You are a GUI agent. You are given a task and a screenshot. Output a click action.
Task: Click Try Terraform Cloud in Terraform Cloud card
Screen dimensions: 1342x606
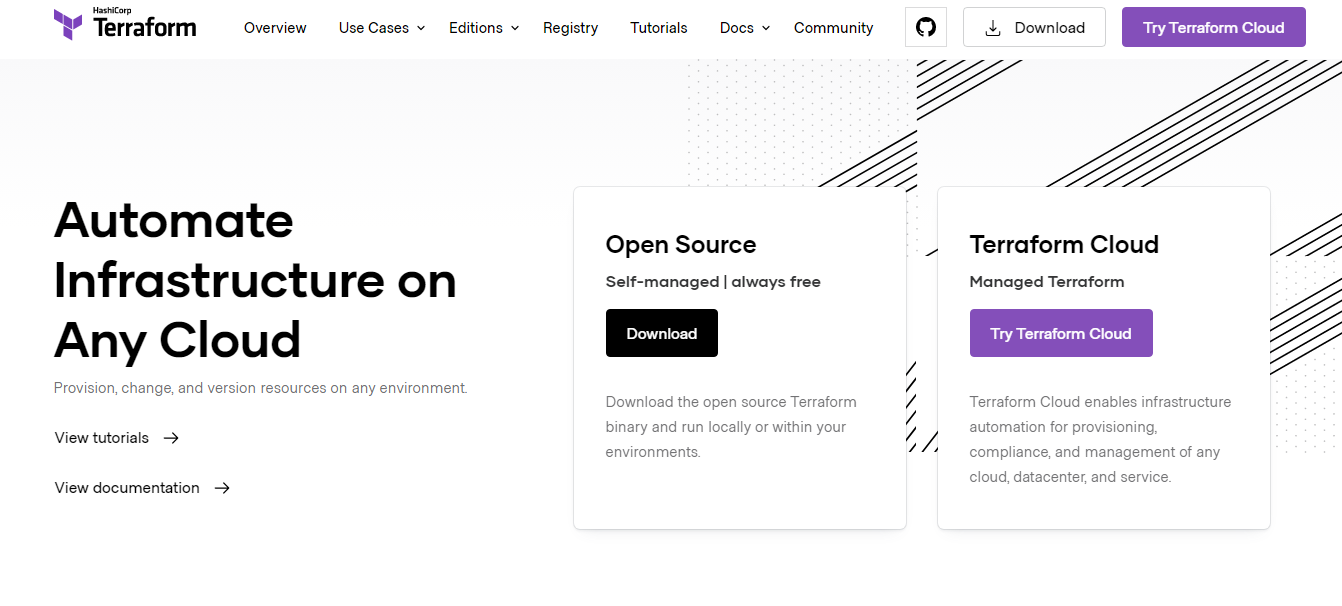(x=1061, y=333)
